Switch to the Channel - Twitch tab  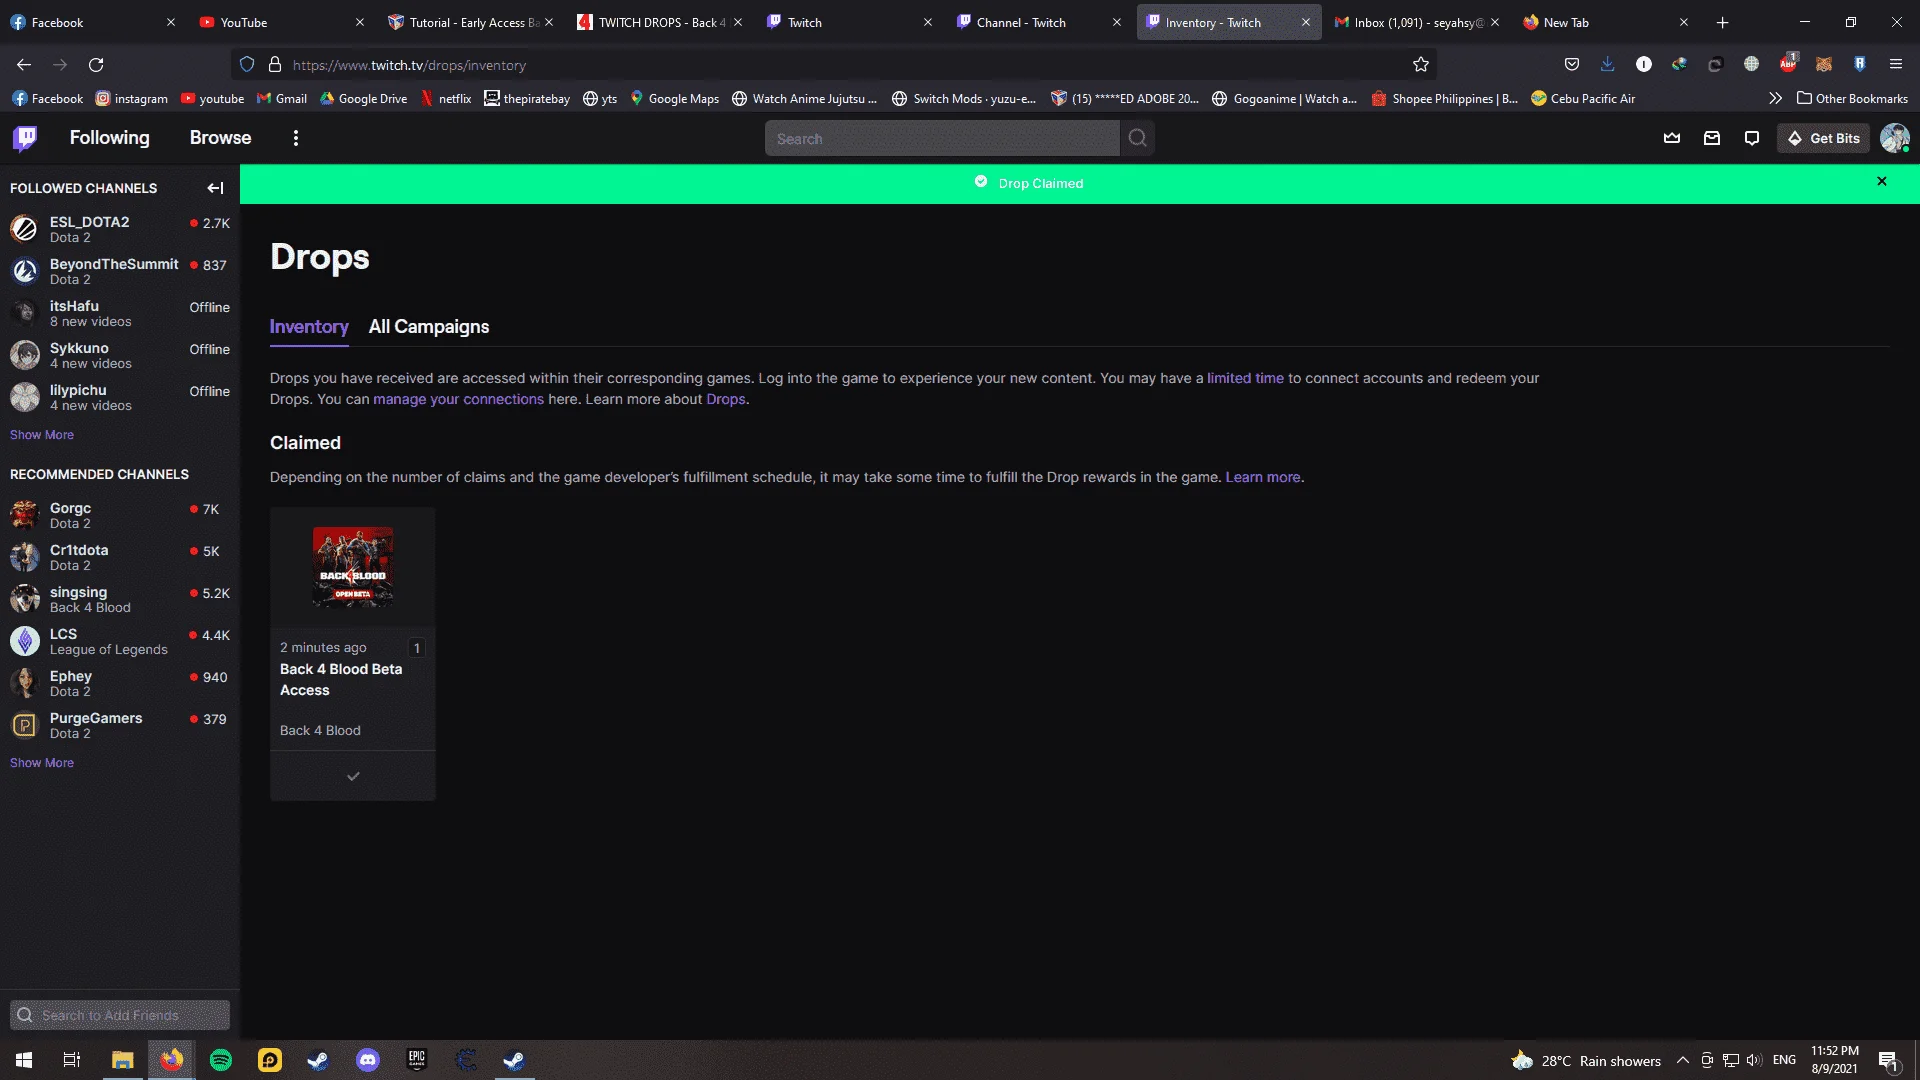point(1040,22)
